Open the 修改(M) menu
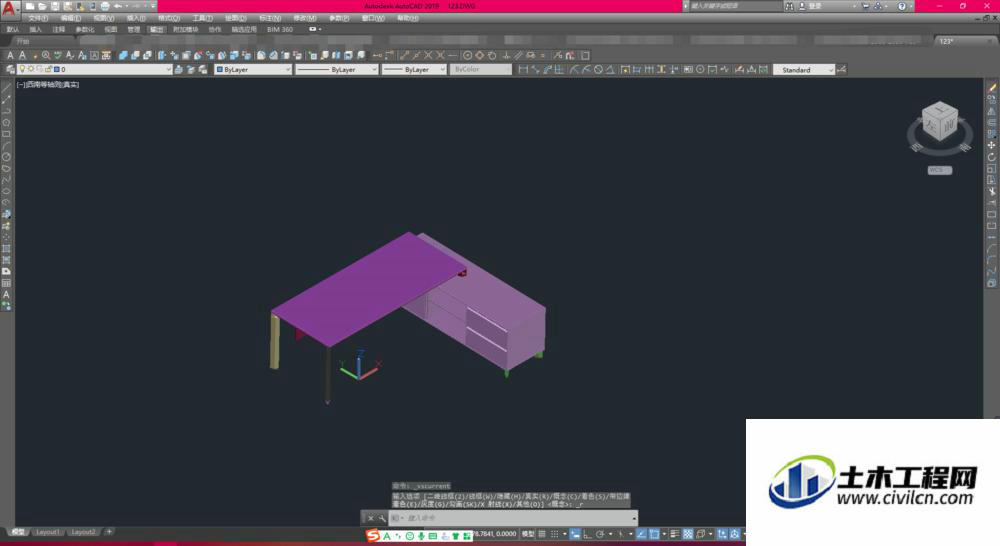Image resolution: width=1000 pixels, height=546 pixels. pos(304,18)
